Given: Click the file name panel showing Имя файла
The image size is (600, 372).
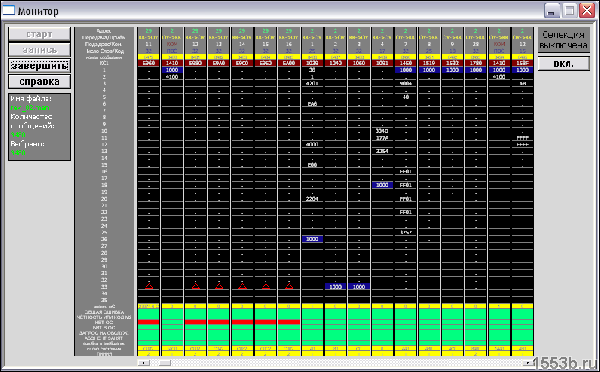Looking at the screenshot, I should (x=39, y=127).
